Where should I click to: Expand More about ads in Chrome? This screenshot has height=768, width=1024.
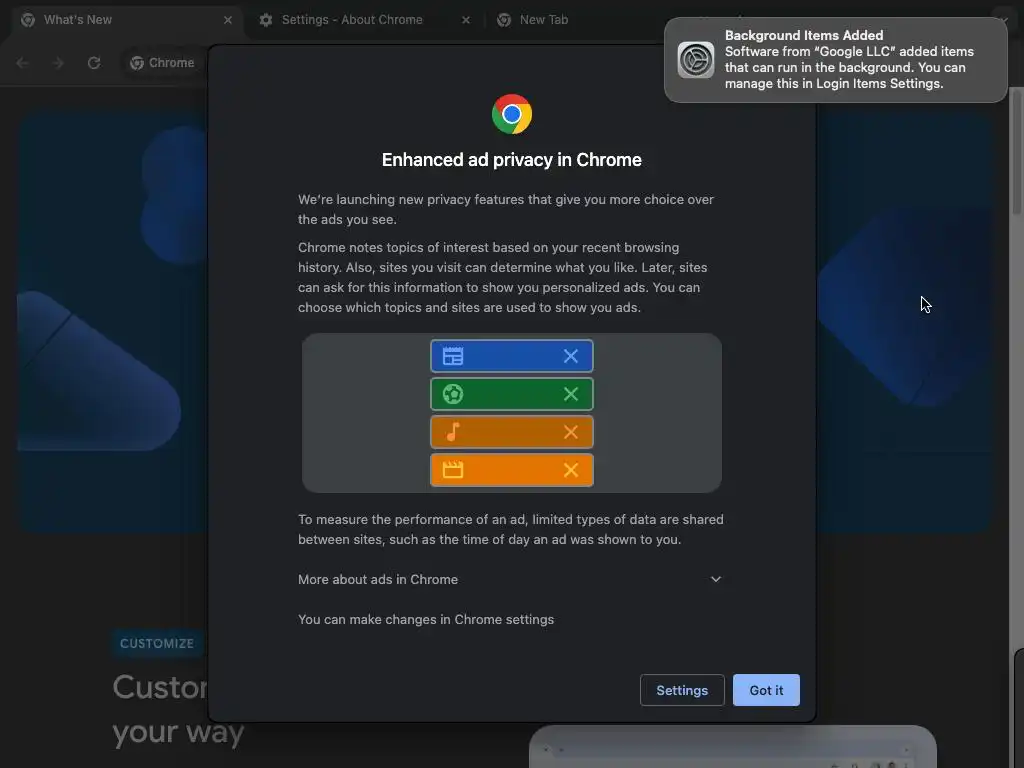click(x=510, y=579)
